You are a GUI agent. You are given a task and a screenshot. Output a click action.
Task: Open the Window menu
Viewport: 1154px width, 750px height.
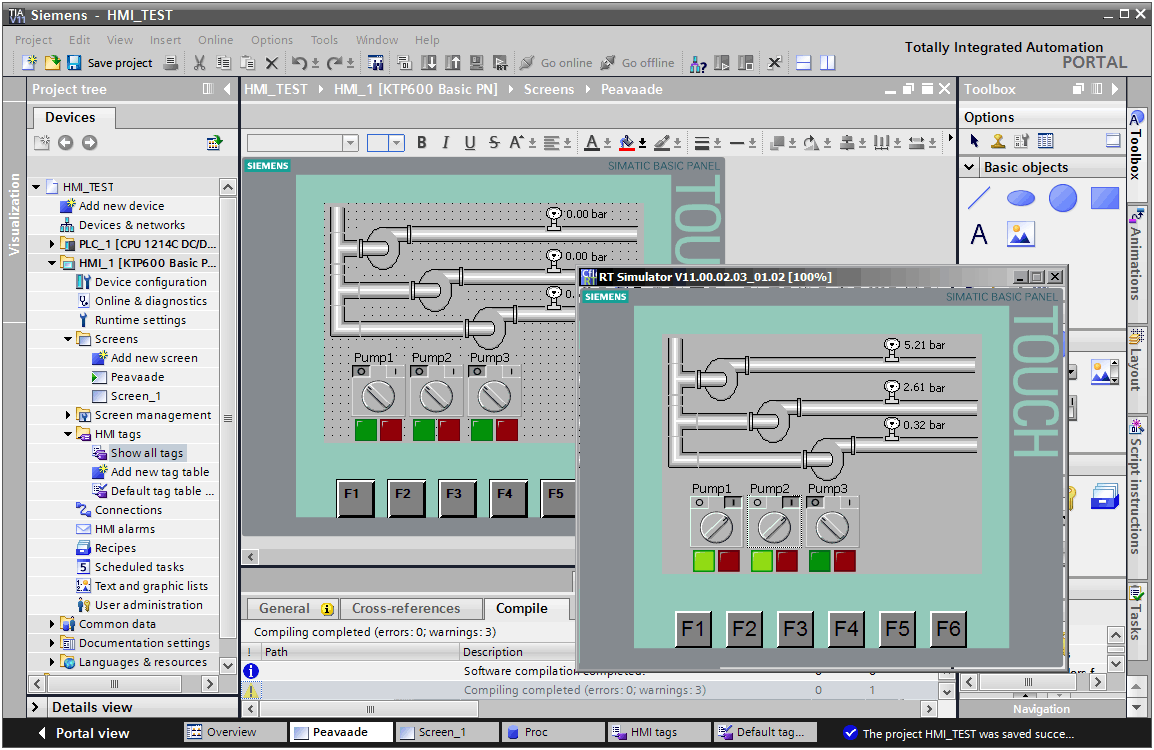click(377, 40)
